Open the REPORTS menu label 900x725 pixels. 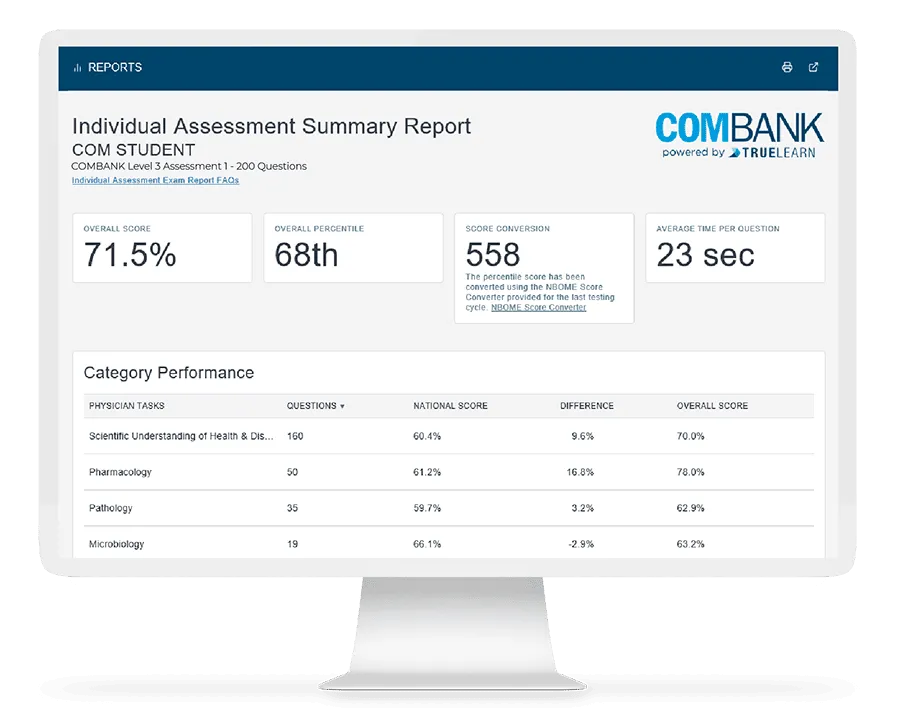(x=115, y=68)
